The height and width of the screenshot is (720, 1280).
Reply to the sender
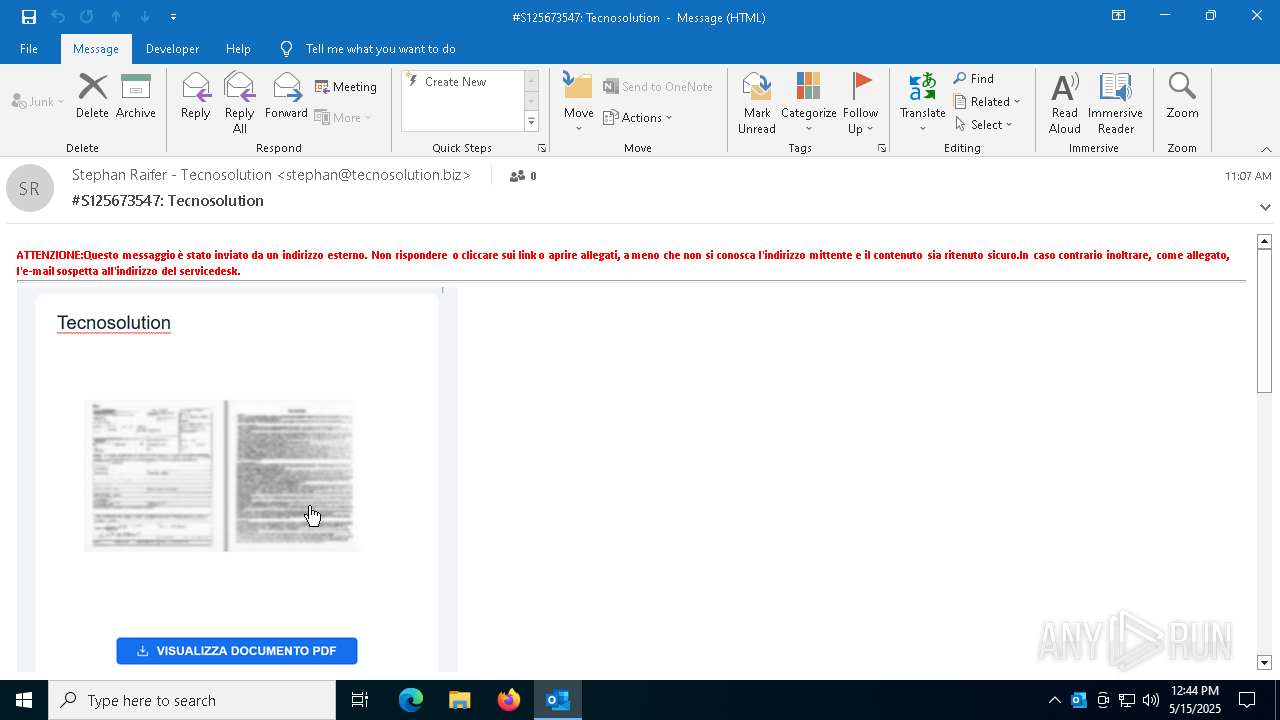(196, 96)
